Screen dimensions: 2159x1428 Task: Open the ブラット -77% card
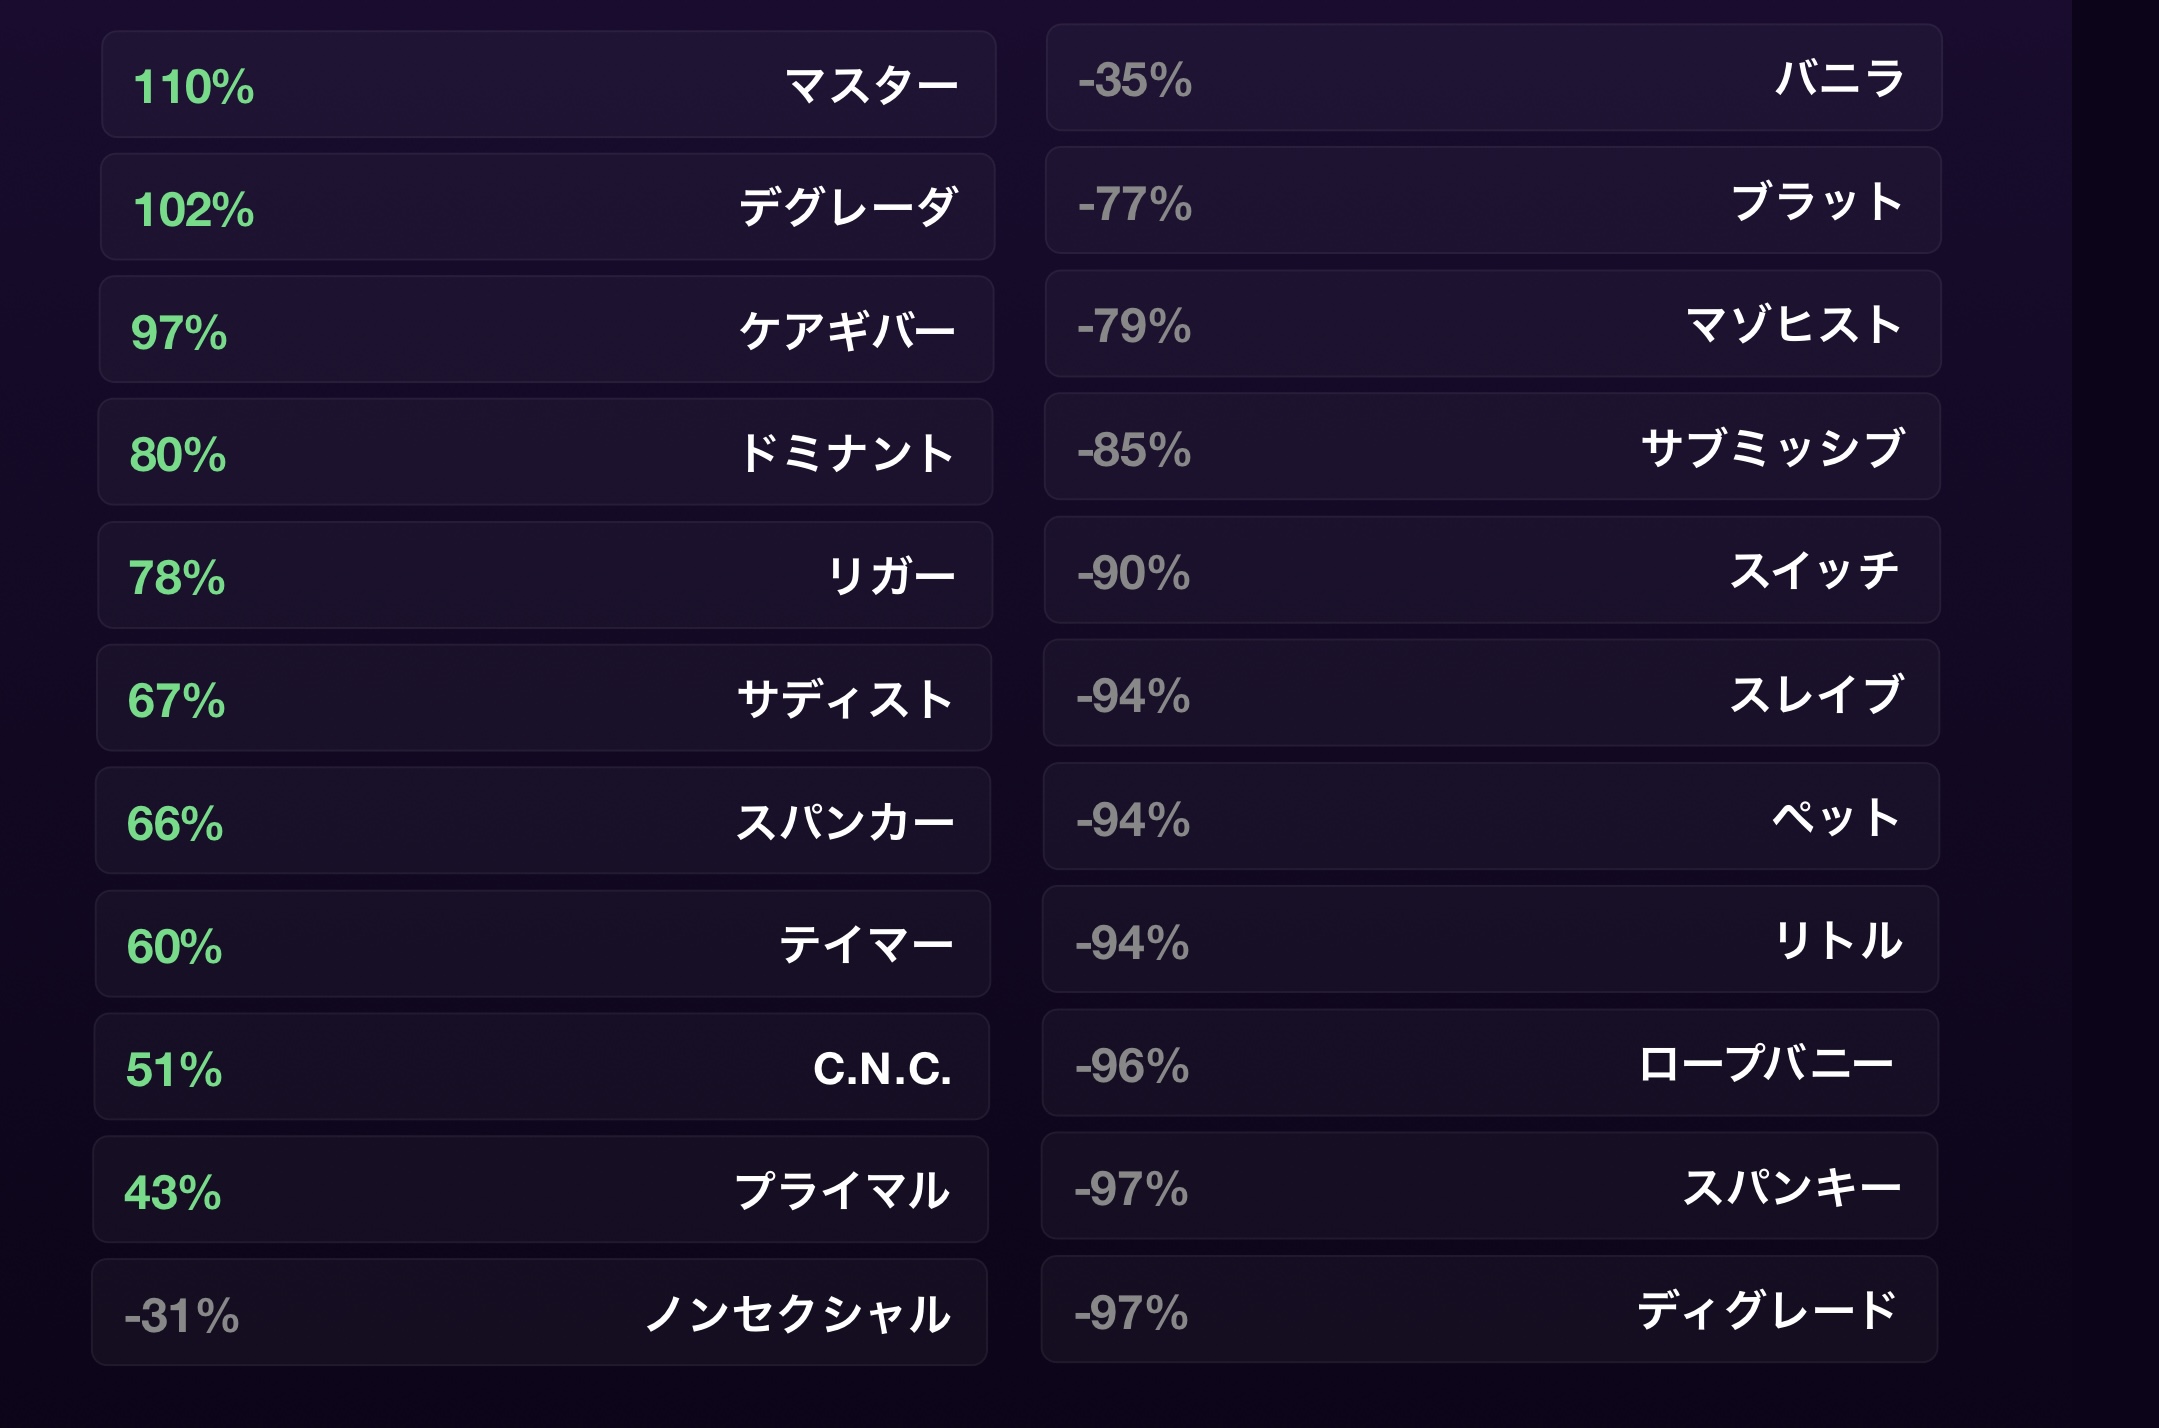pyautogui.click(x=1493, y=201)
